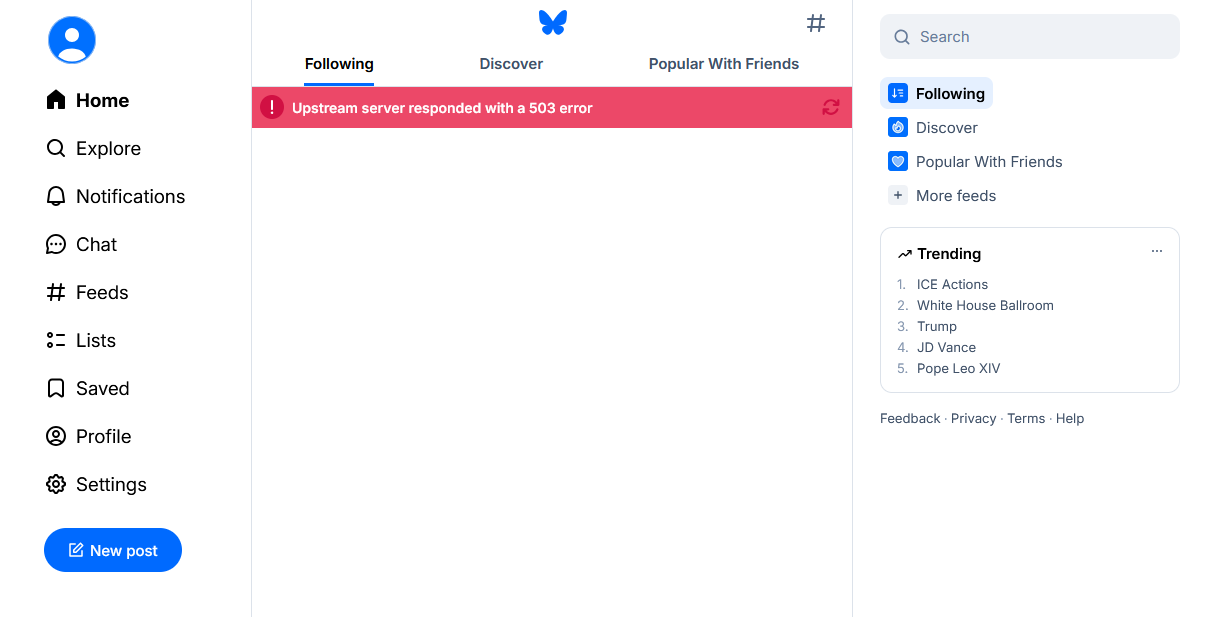This screenshot has height=617, width=1224.
Task: Click the Bluesky butterfly logo
Action: pos(552,22)
